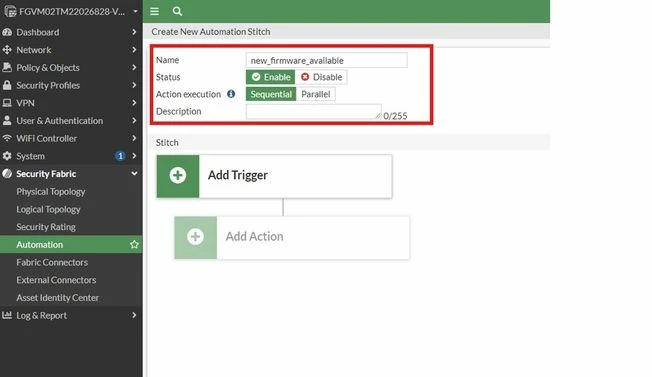Viewport: 652px width, 377px height.
Task: Open Security Rating page
Action: pos(46,227)
